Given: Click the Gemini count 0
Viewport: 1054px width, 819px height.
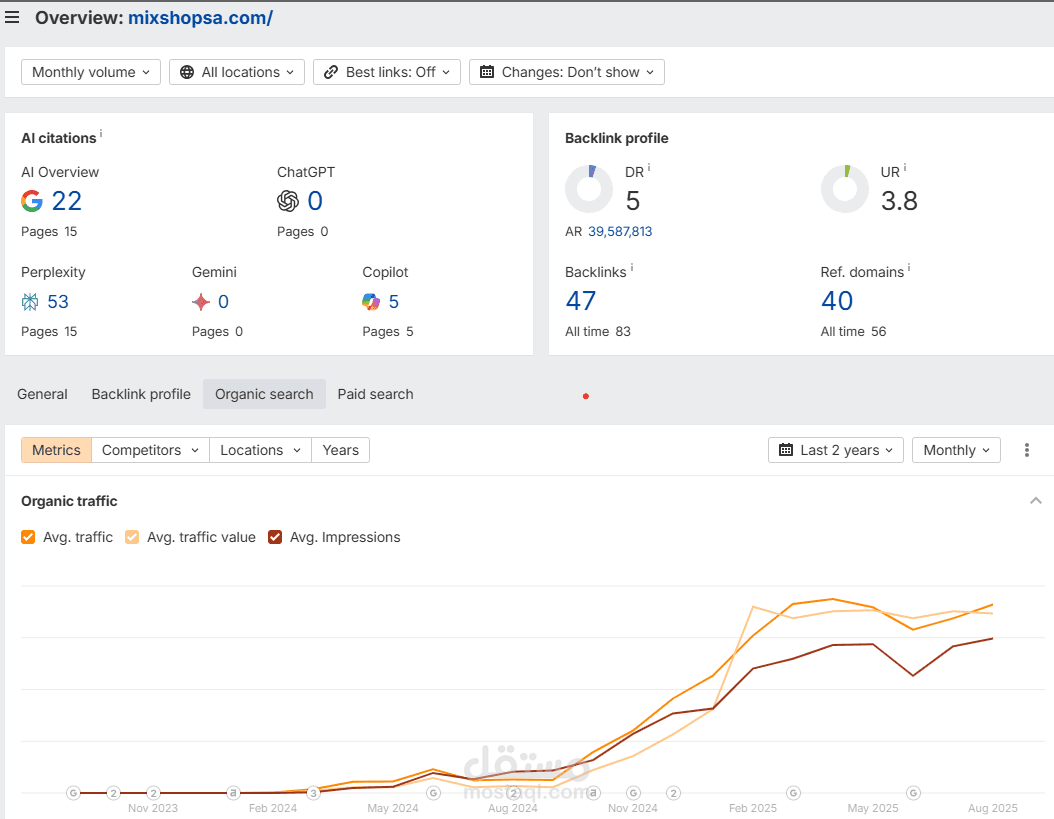Looking at the screenshot, I should [223, 302].
